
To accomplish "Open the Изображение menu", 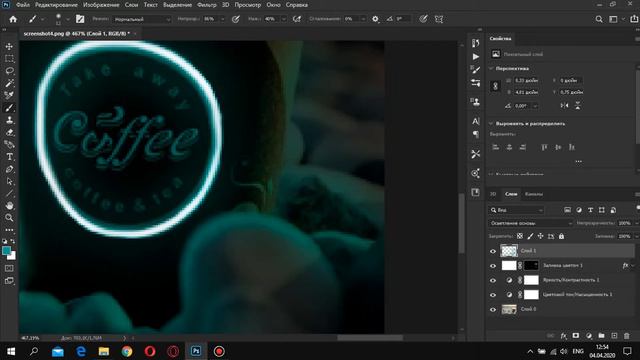I will pyautogui.click(x=101, y=5).
